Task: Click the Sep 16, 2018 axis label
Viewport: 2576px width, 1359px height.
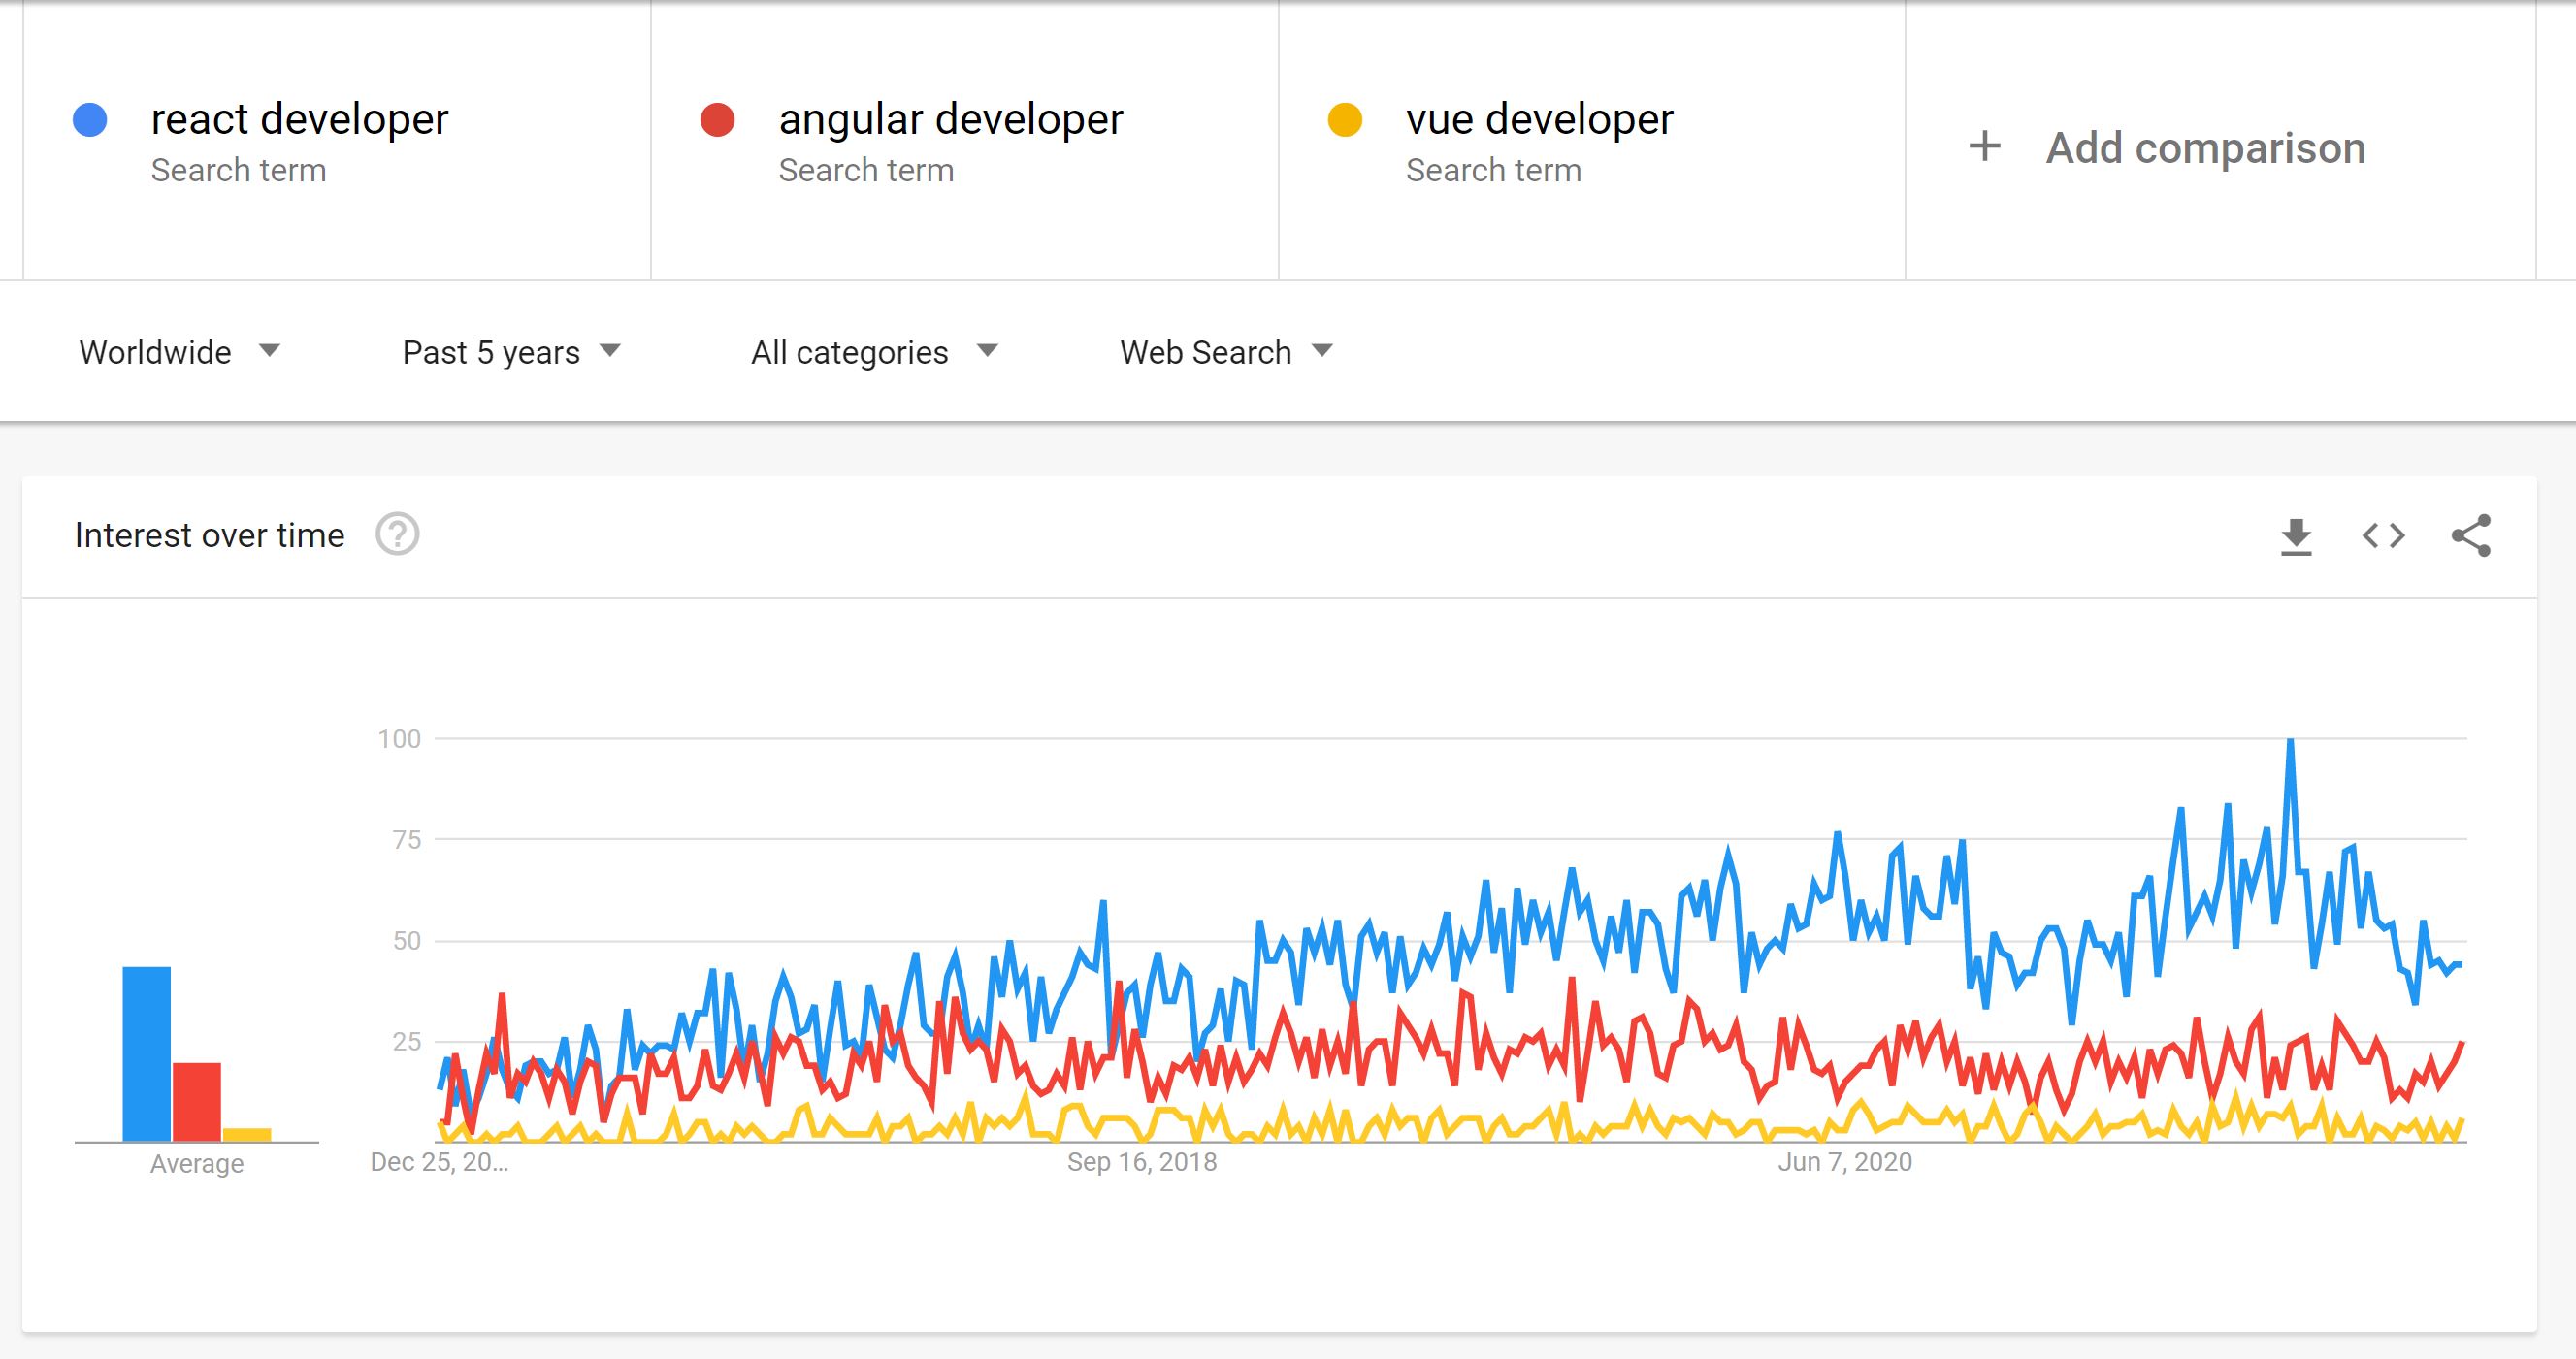Action: coord(1141,1162)
